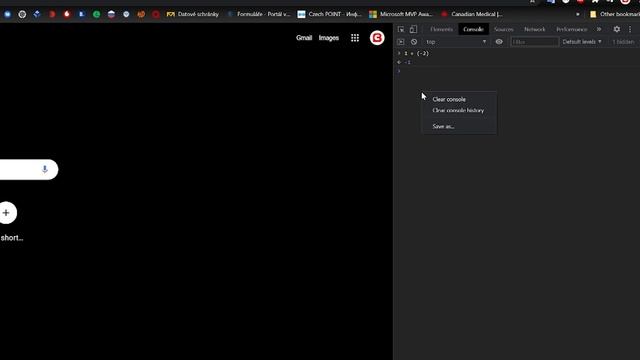The height and width of the screenshot is (360, 640).
Task: Switch to the Elements tab
Action: pyautogui.click(x=441, y=29)
